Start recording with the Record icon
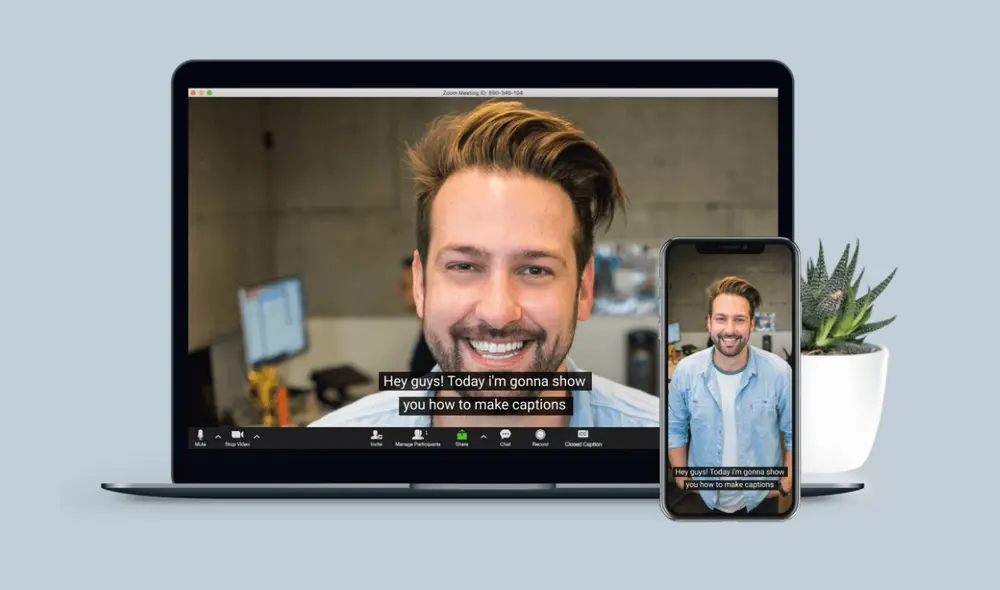Image resolution: width=1000 pixels, height=590 pixels. click(540, 436)
